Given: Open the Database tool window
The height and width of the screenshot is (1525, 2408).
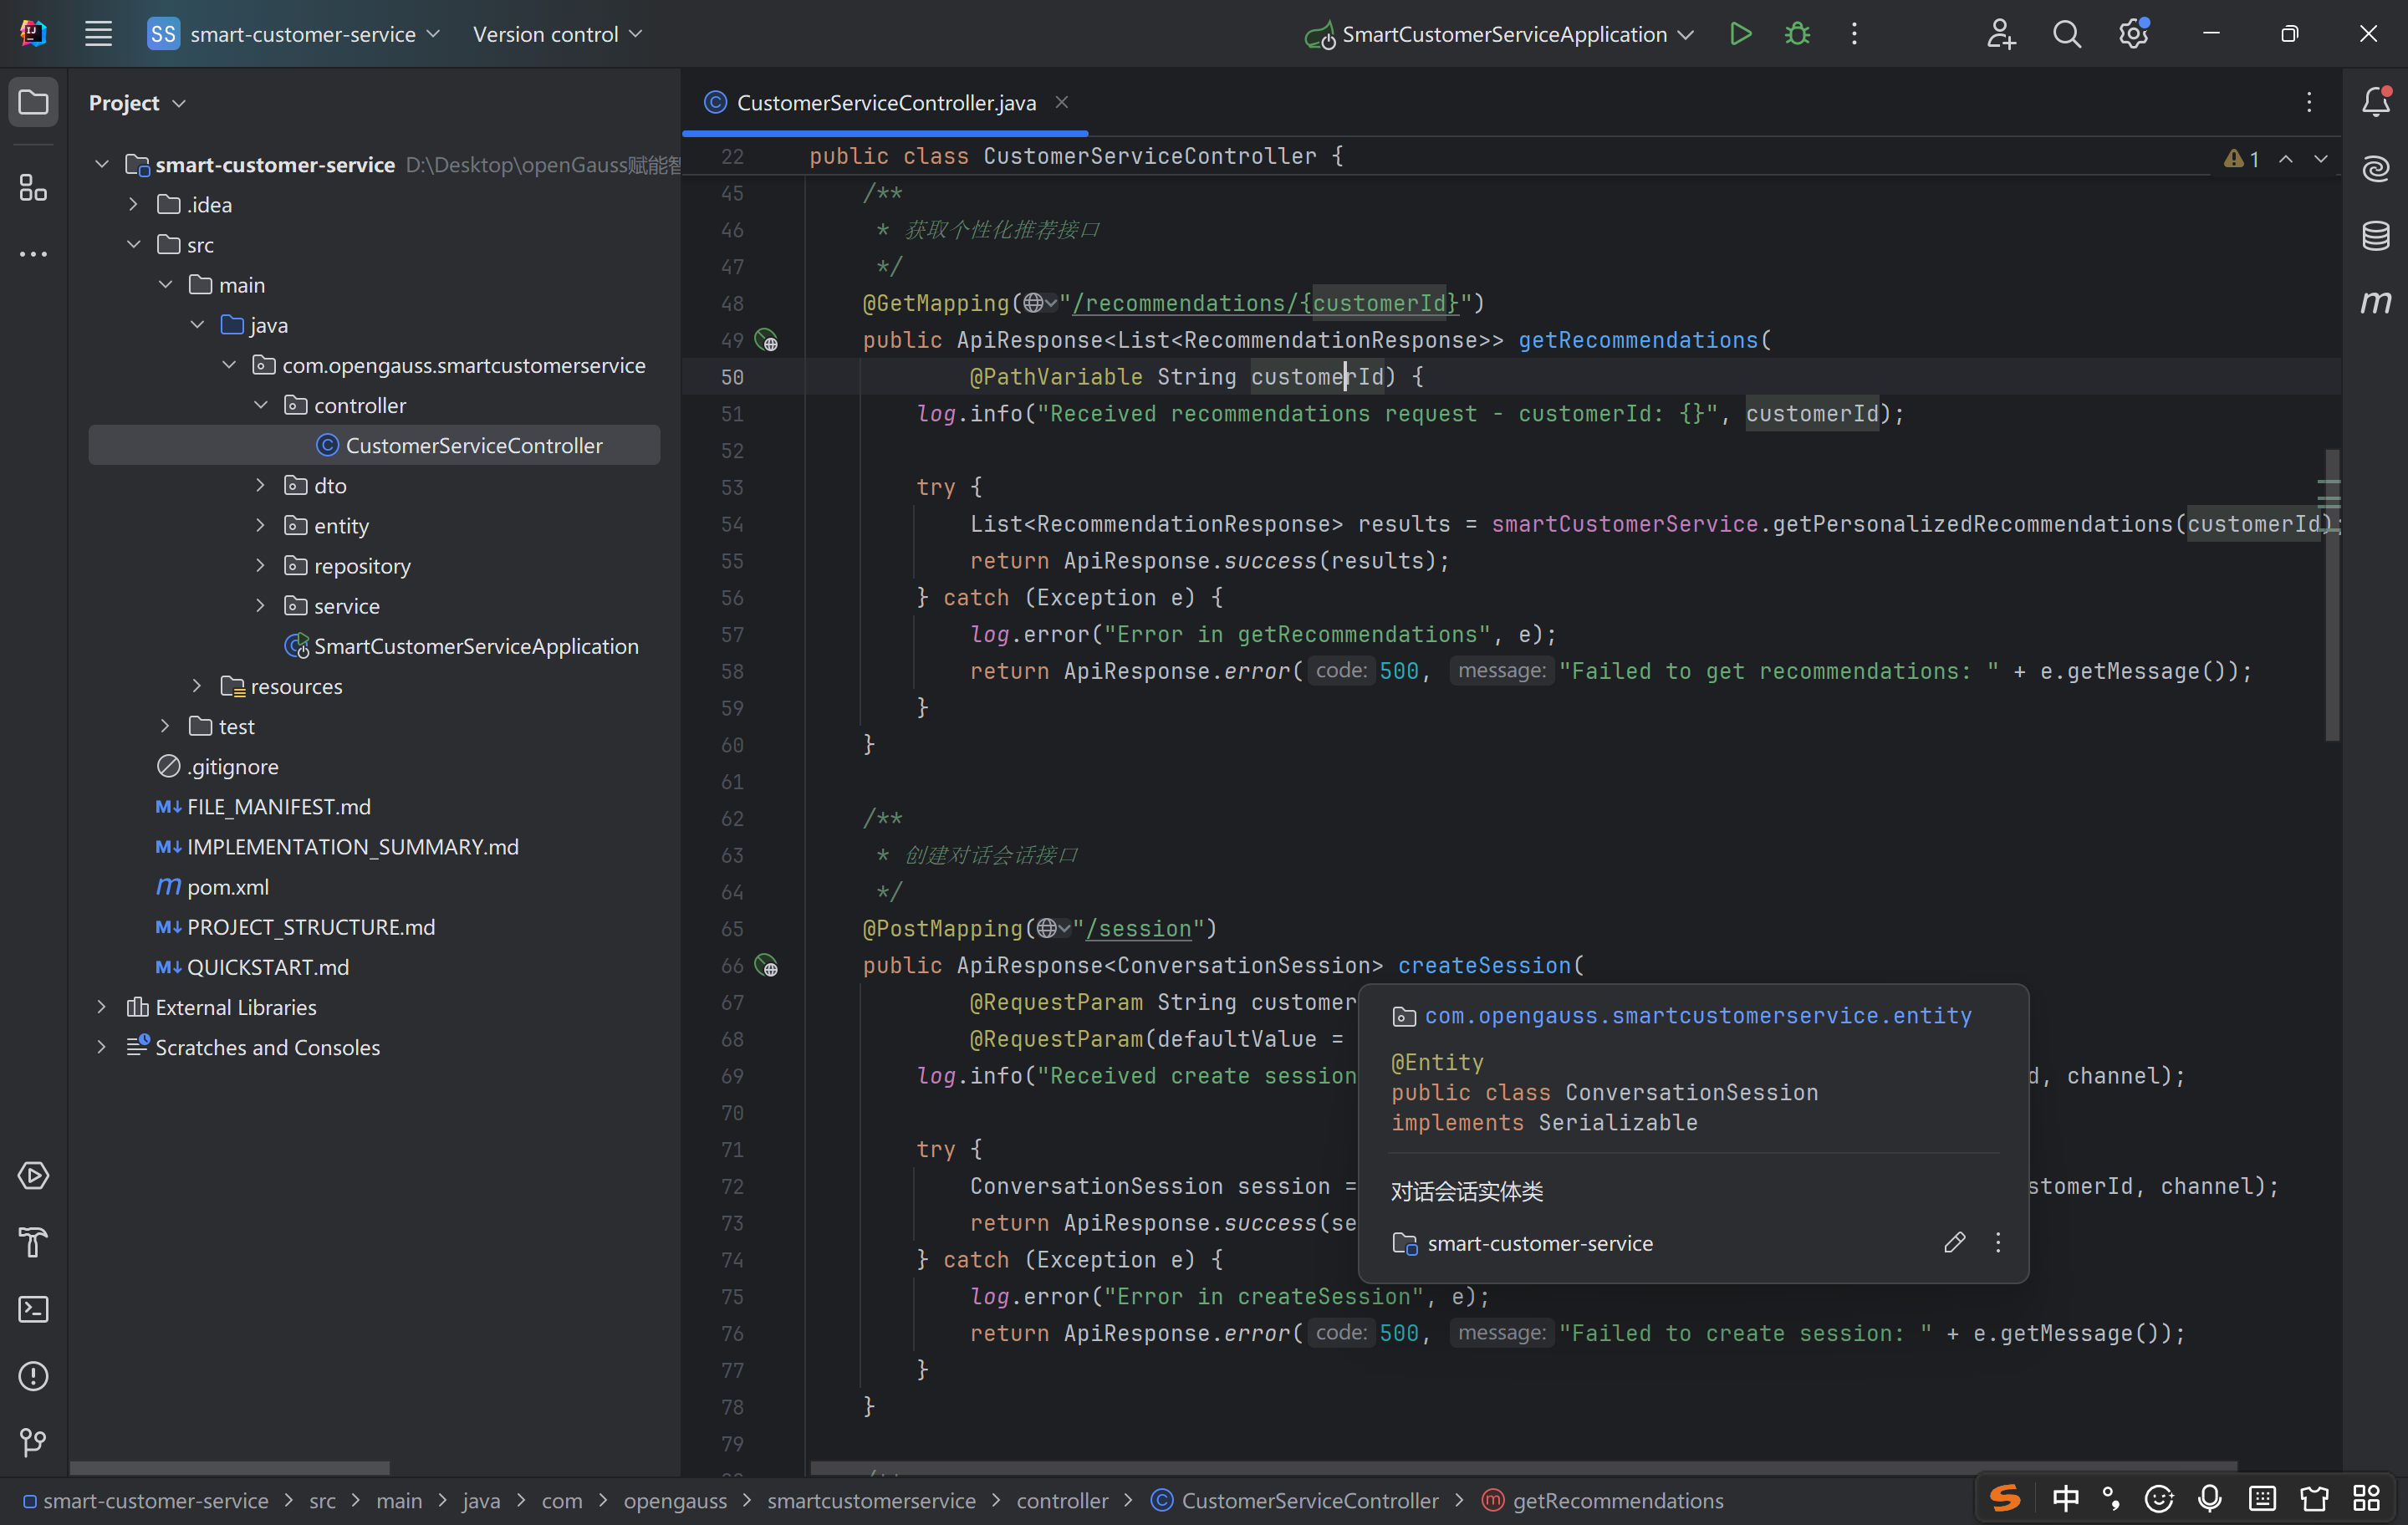Looking at the screenshot, I should (2375, 236).
